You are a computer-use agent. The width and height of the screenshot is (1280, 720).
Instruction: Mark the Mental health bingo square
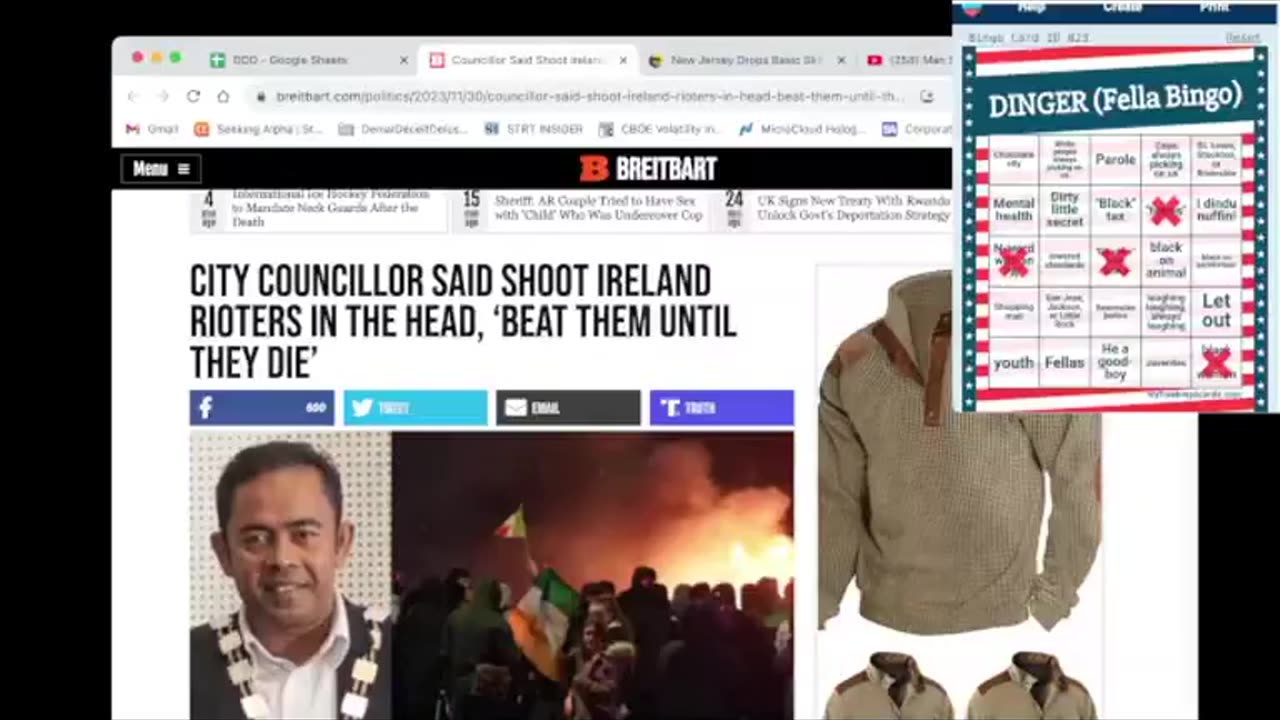(x=1013, y=209)
